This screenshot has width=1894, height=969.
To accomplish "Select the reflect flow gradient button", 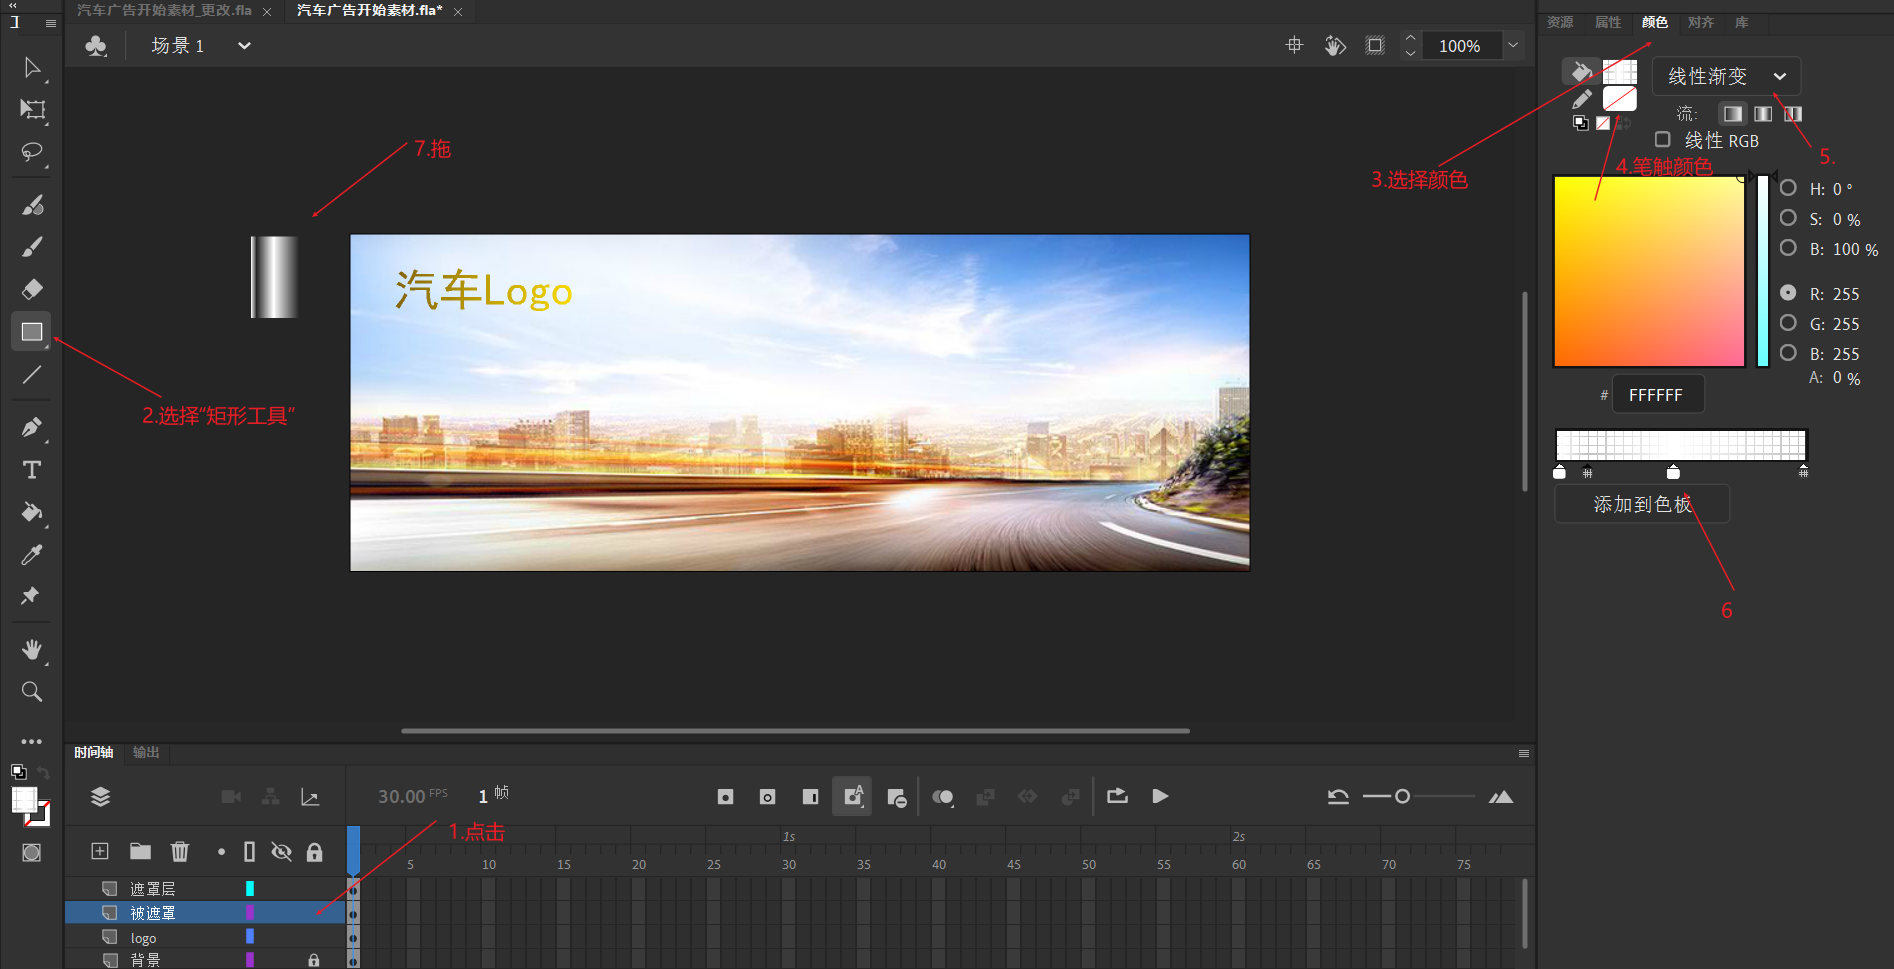I will (x=1763, y=114).
